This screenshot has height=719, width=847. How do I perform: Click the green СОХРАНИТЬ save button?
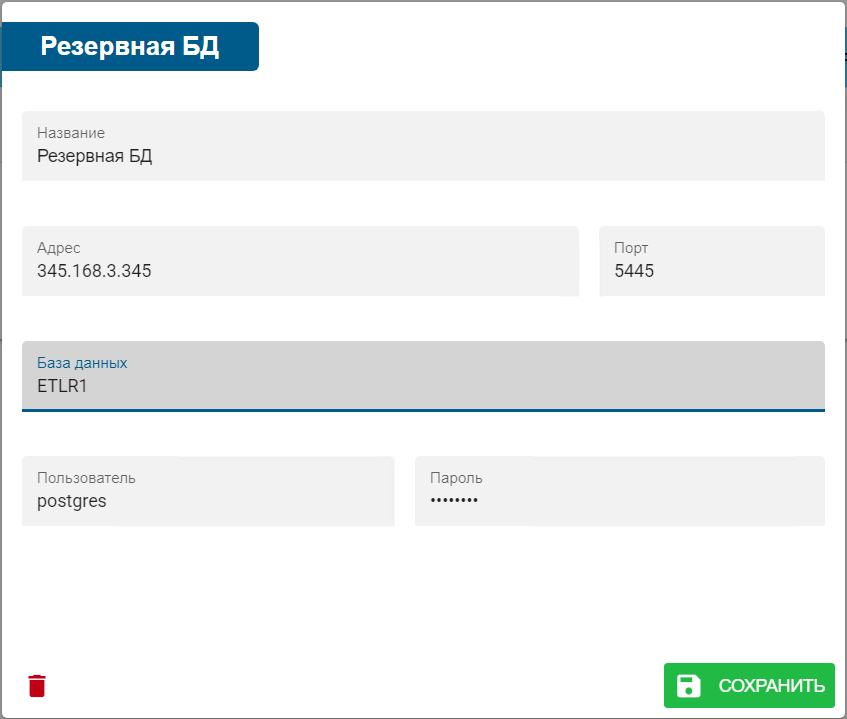coord(749,685)
